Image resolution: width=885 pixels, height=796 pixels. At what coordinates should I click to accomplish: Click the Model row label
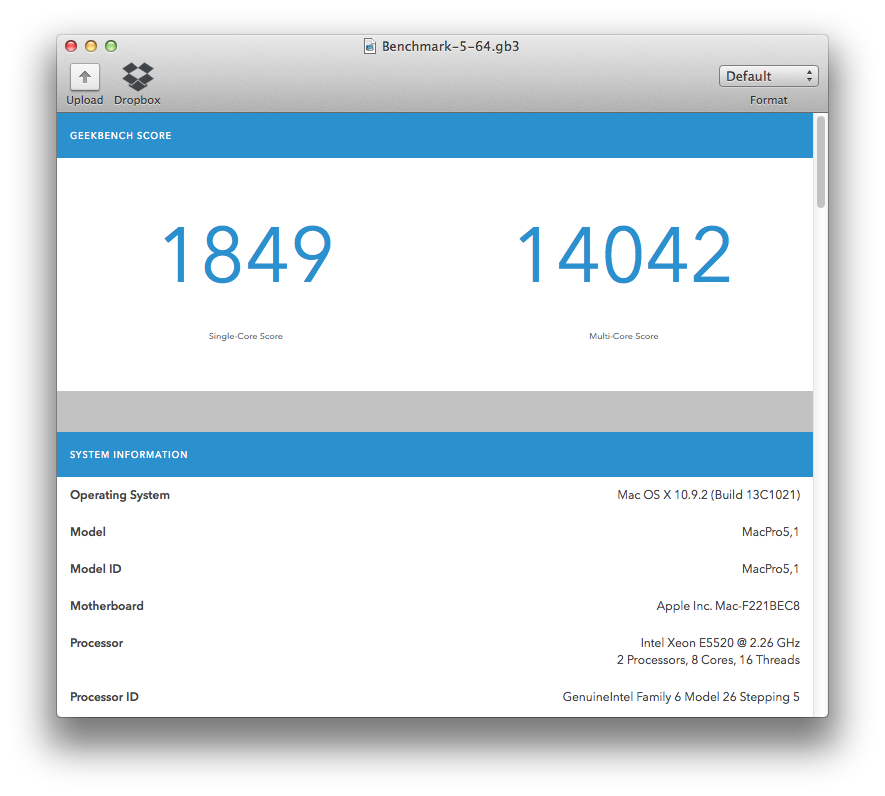(x=88, y=532)
